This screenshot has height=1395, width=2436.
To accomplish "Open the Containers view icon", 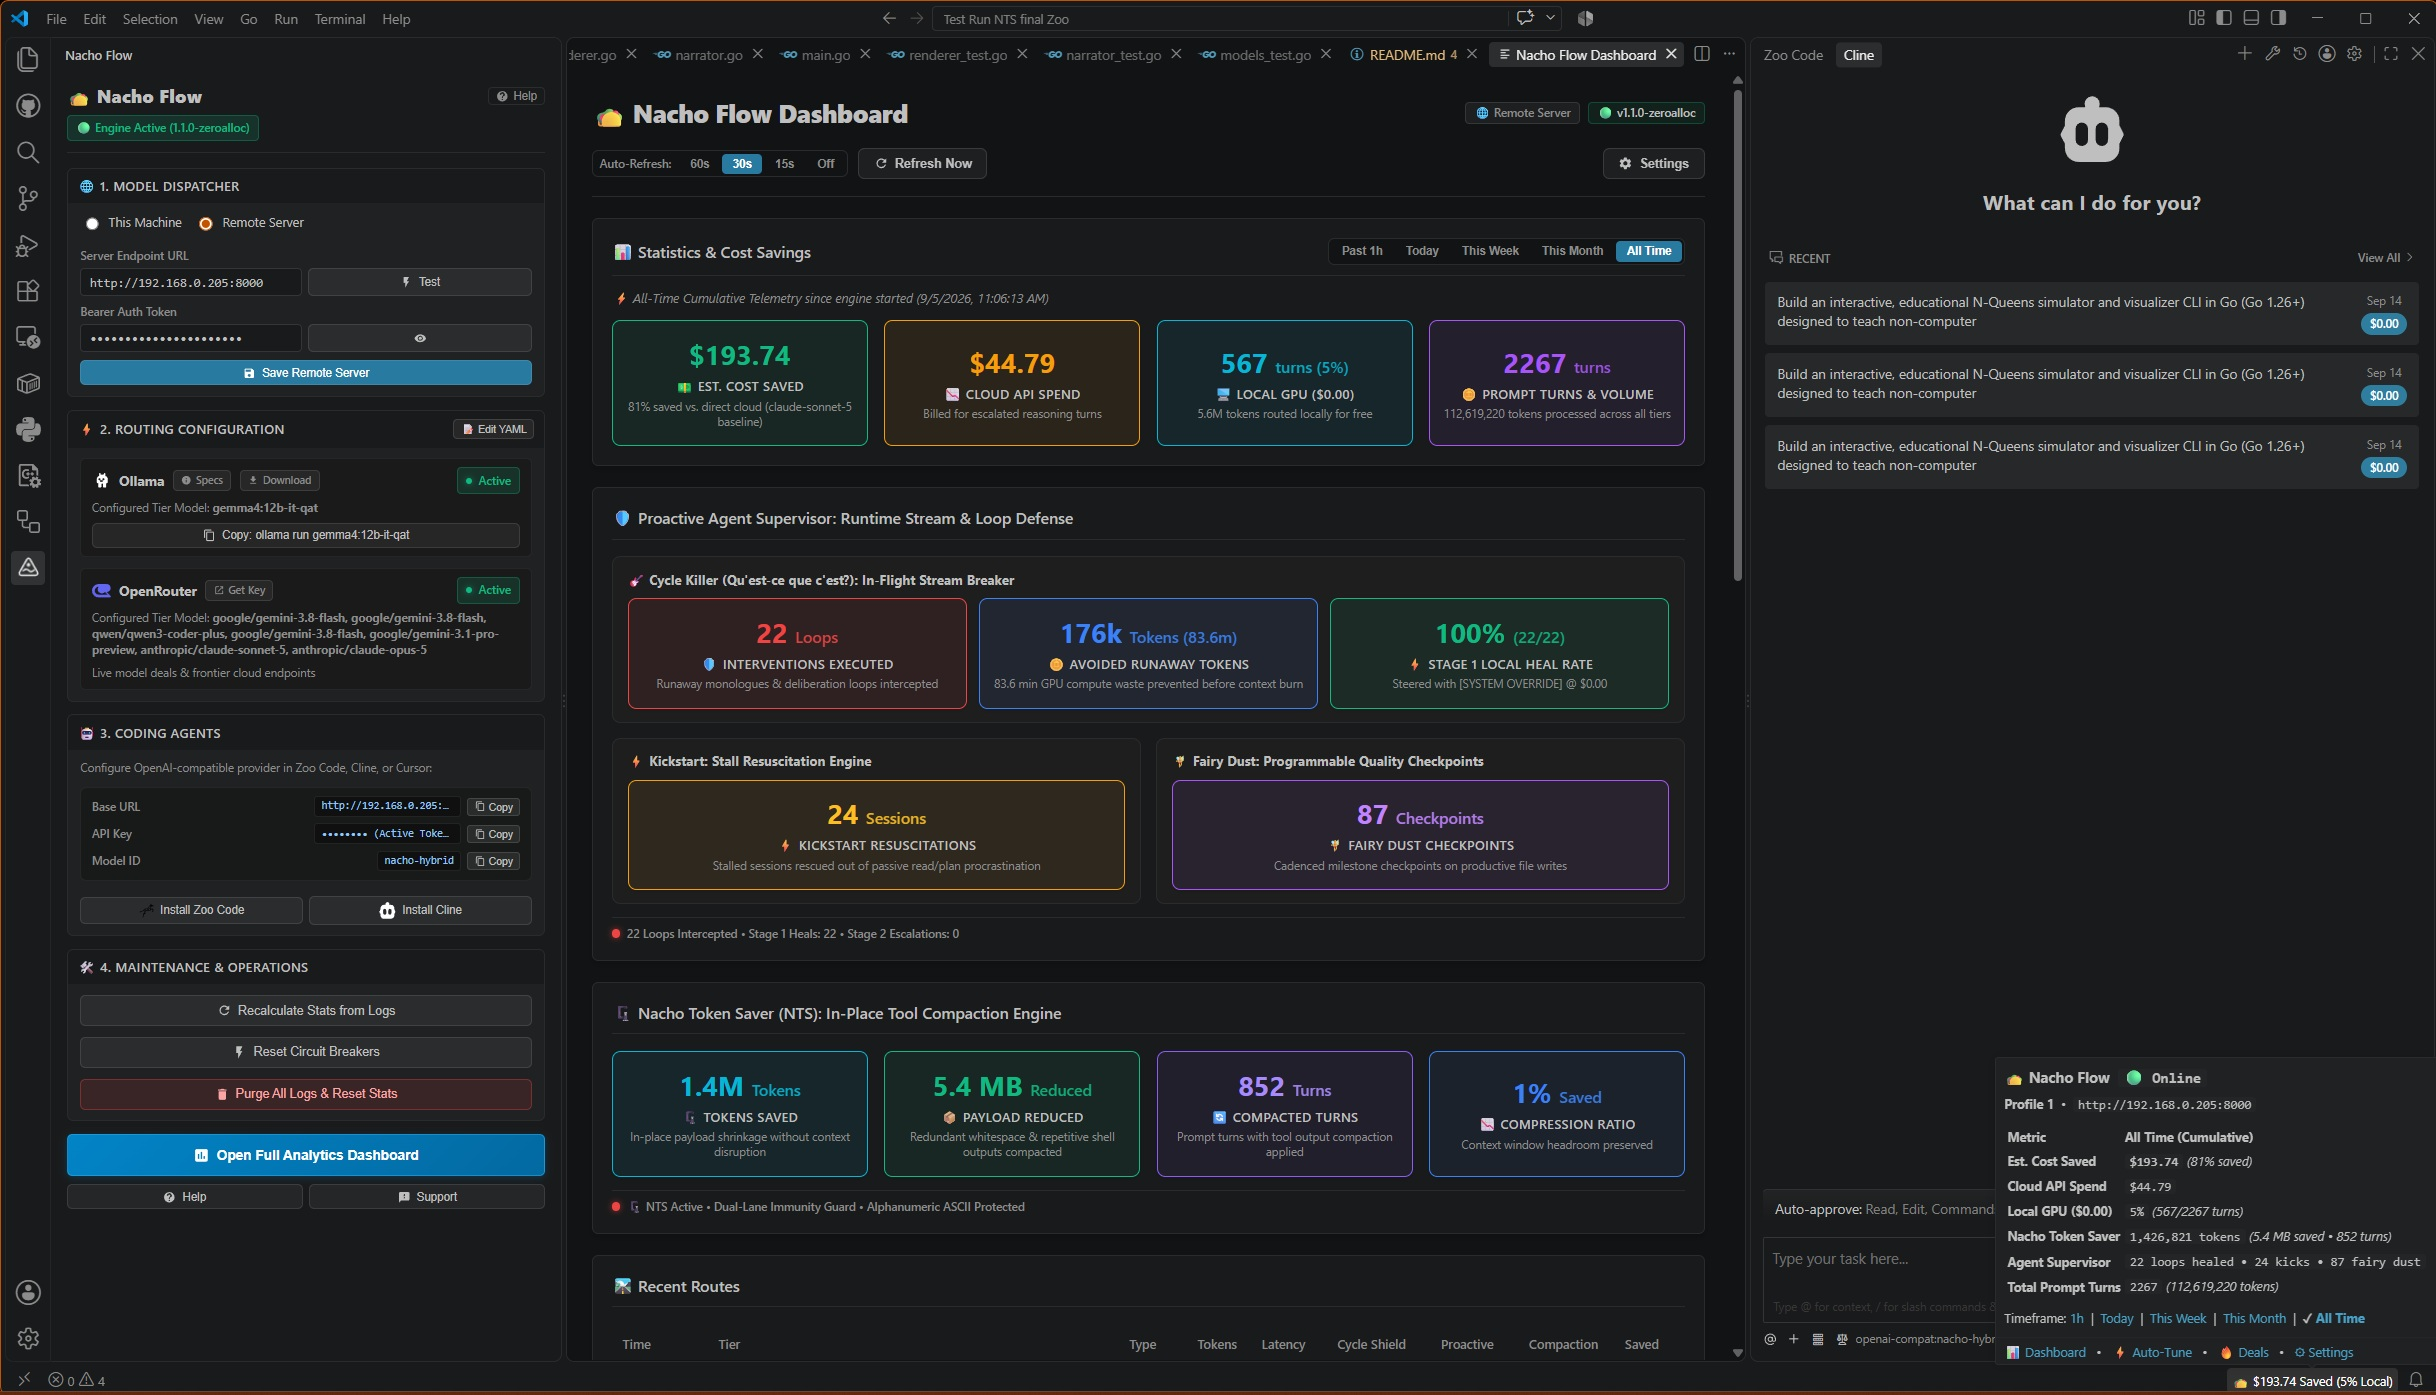I will (28, 383).
